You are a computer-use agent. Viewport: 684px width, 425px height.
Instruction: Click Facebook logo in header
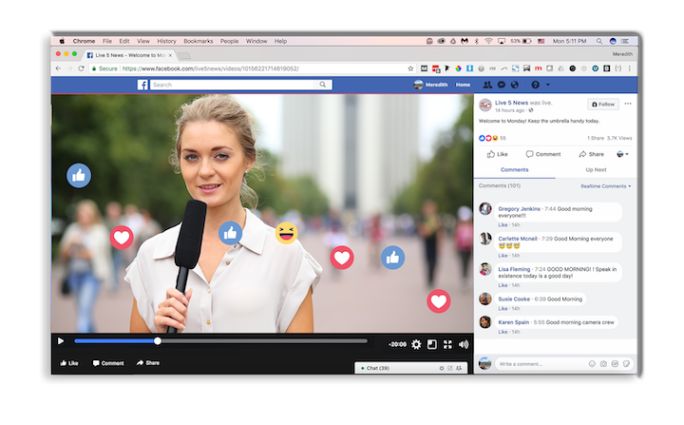point(143,85)
